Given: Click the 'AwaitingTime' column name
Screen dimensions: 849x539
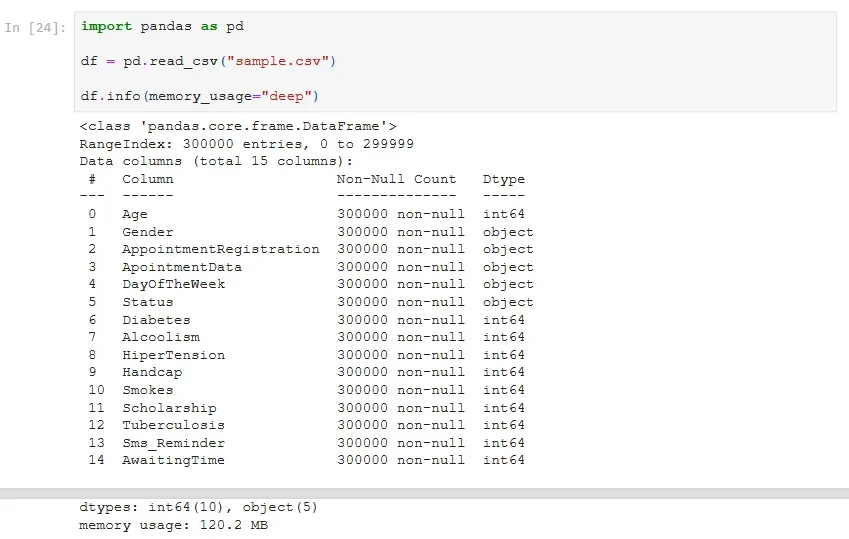Looking at the screenshot, I should tap(173, 460).
